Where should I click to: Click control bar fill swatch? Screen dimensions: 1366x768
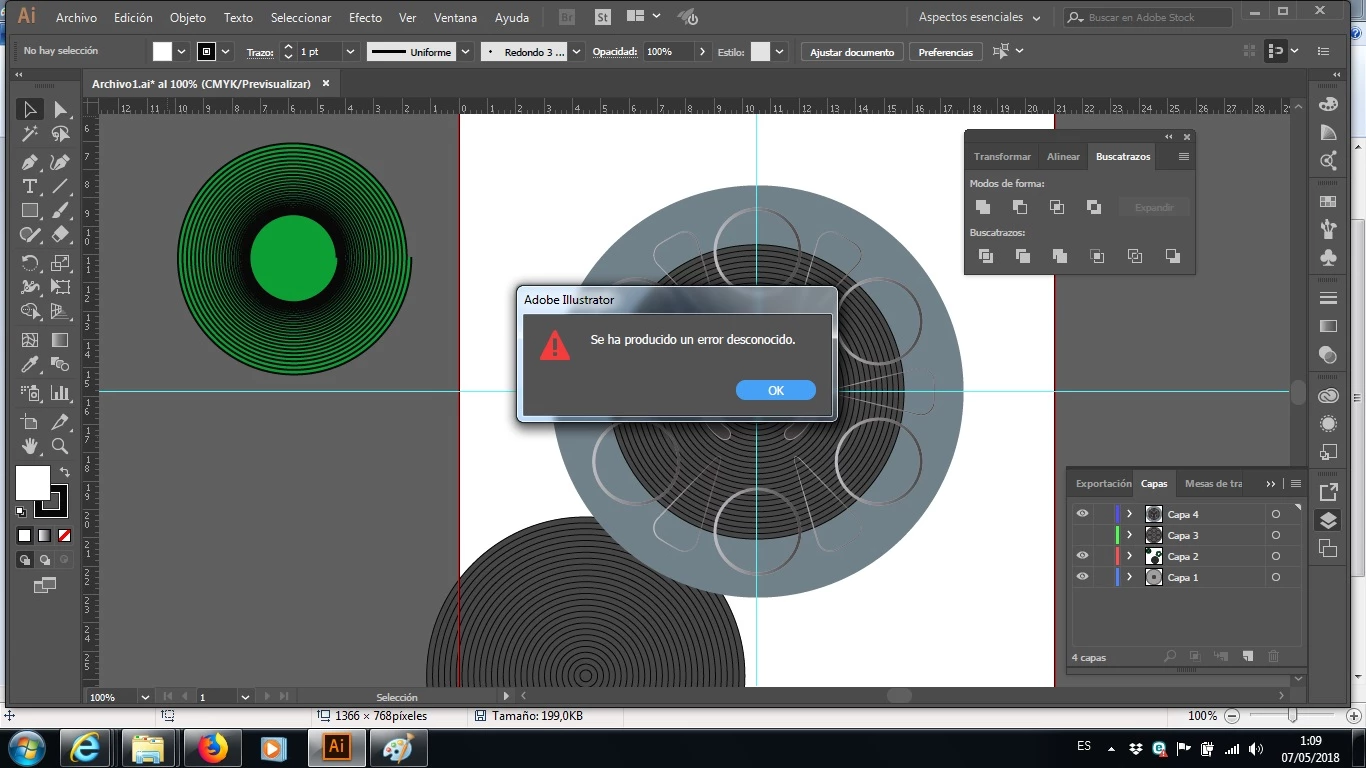click(x=162, y=51)
